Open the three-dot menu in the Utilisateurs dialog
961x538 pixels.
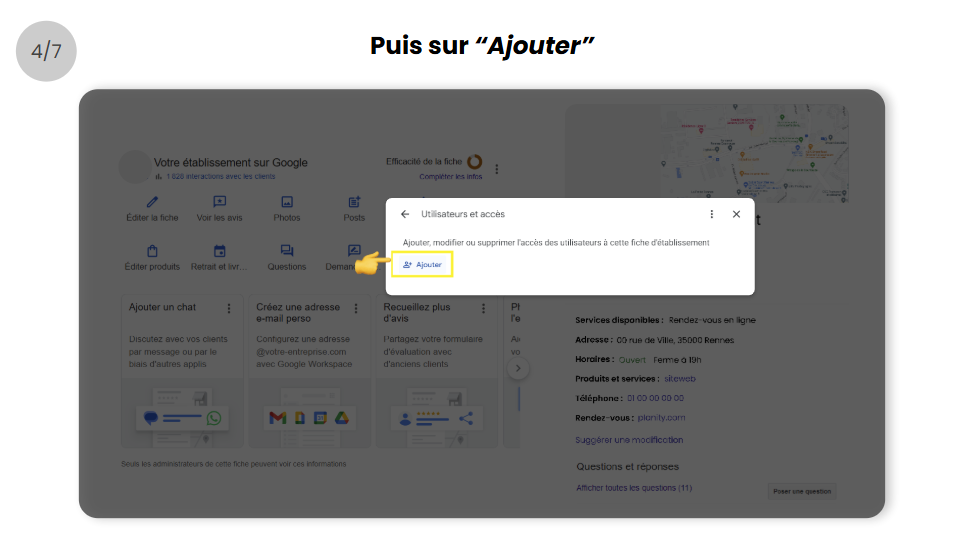click(712, 214)
